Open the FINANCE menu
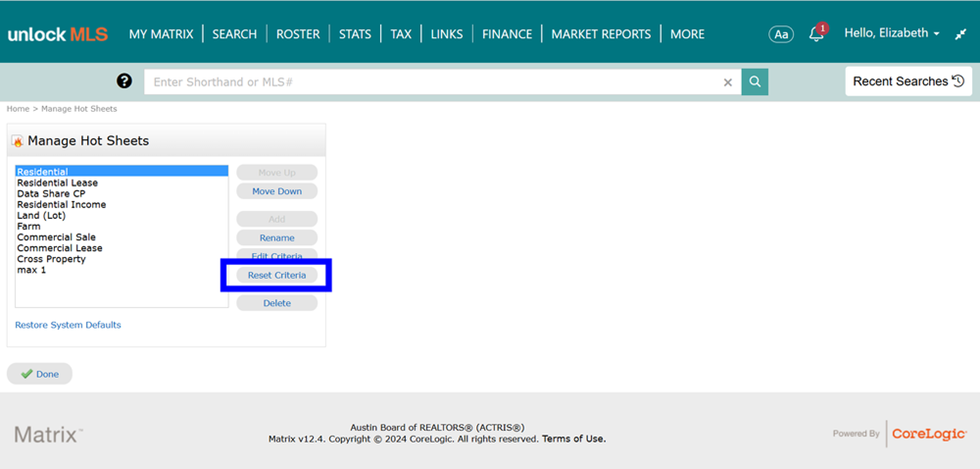Screen dimensions: 980x469 507,34
